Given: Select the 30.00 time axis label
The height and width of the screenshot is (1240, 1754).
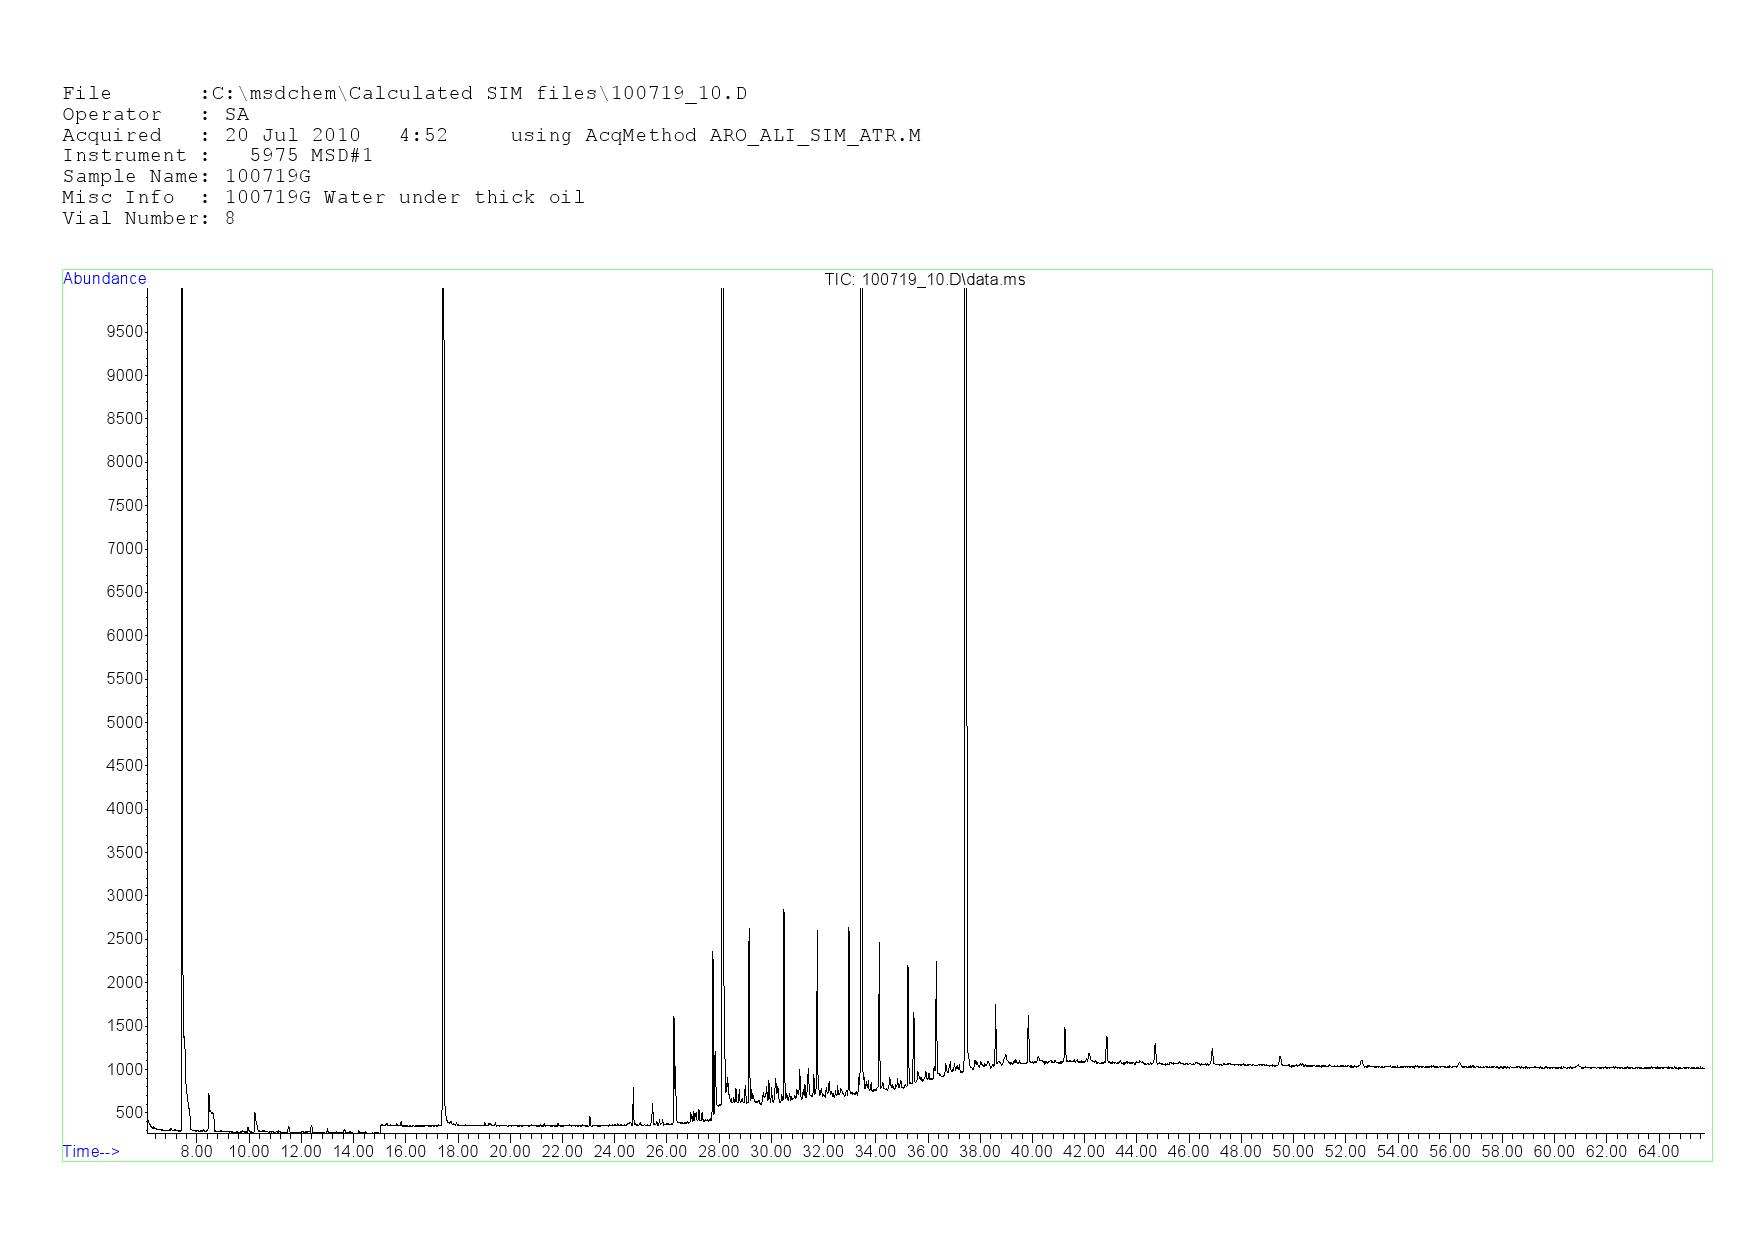Looking at the screenshot, I should pos(770,1151).
